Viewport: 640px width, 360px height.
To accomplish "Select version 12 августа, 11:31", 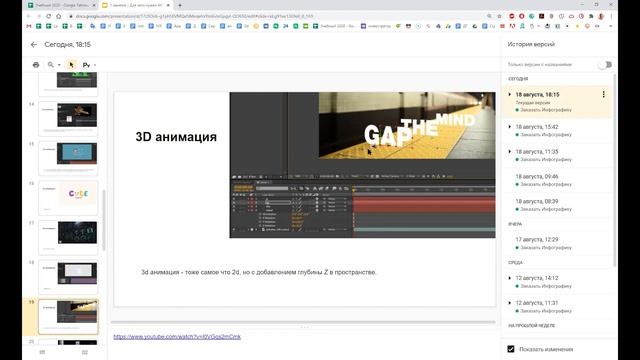I will 558,307.
